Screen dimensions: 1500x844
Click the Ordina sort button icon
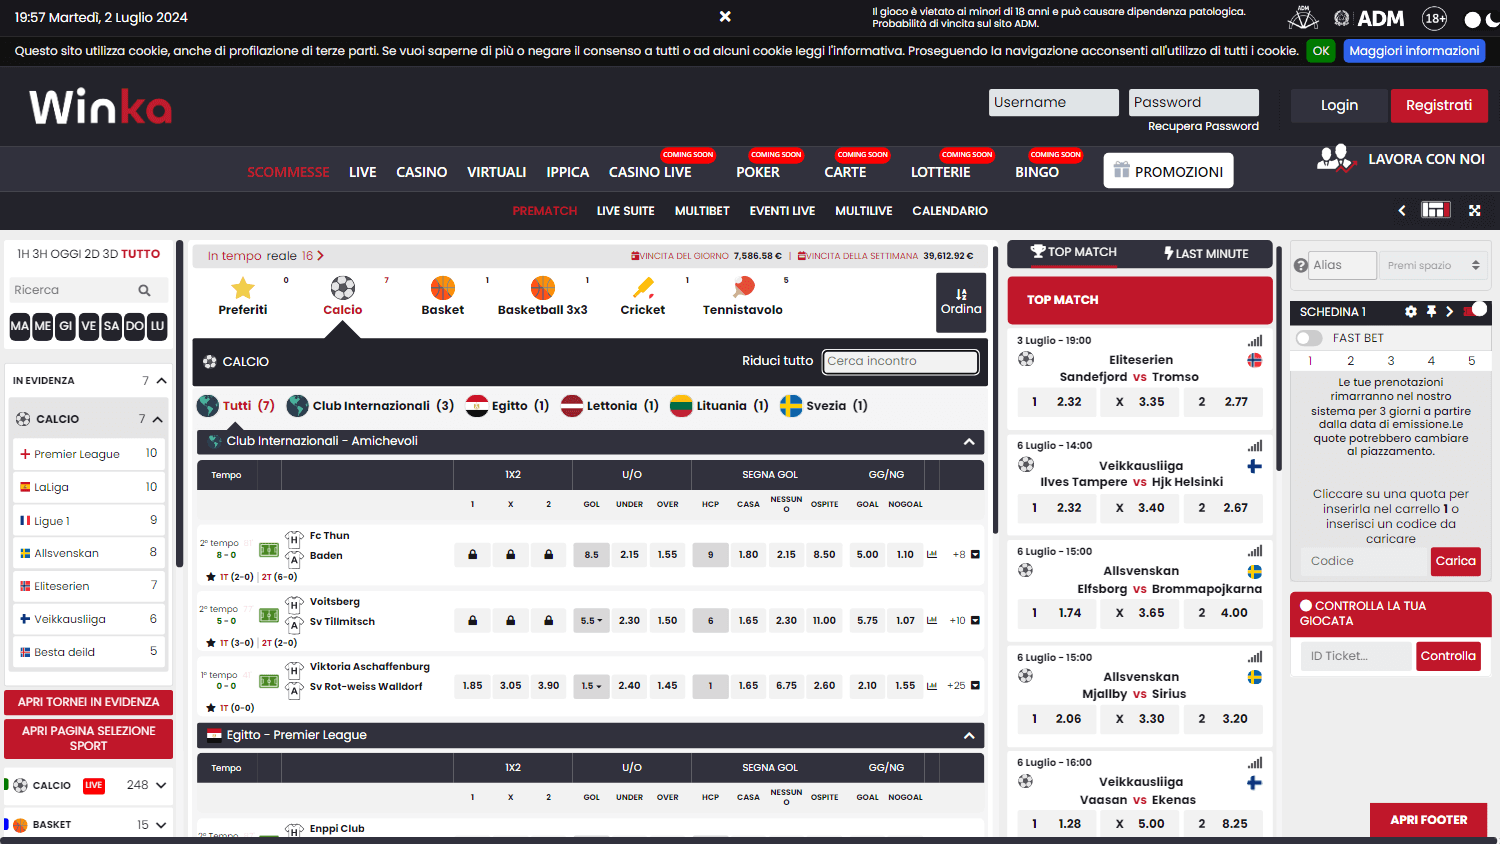click(x=961, y=302)
